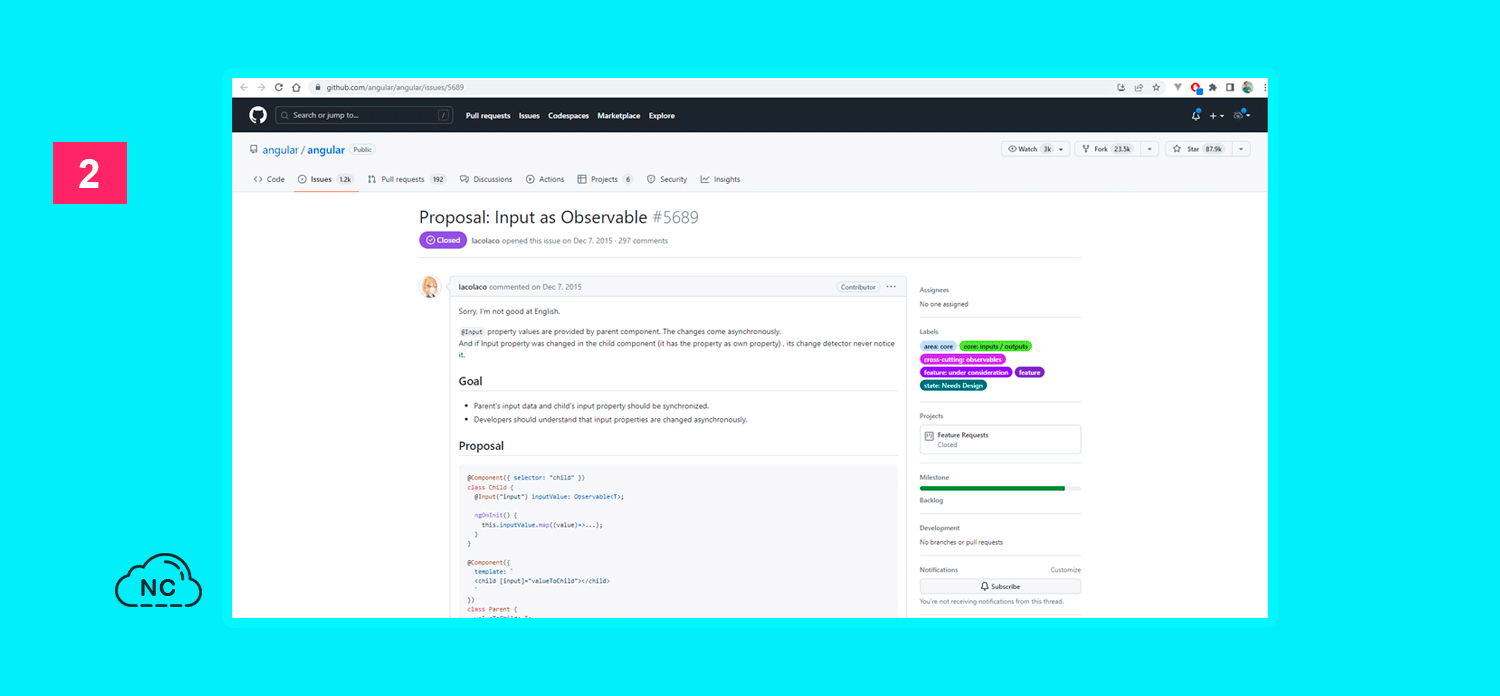The width and height of the screenshot is (1500, 696).
Task: Click the 'Contributor' badge on the comment
Action: (858, 287)
